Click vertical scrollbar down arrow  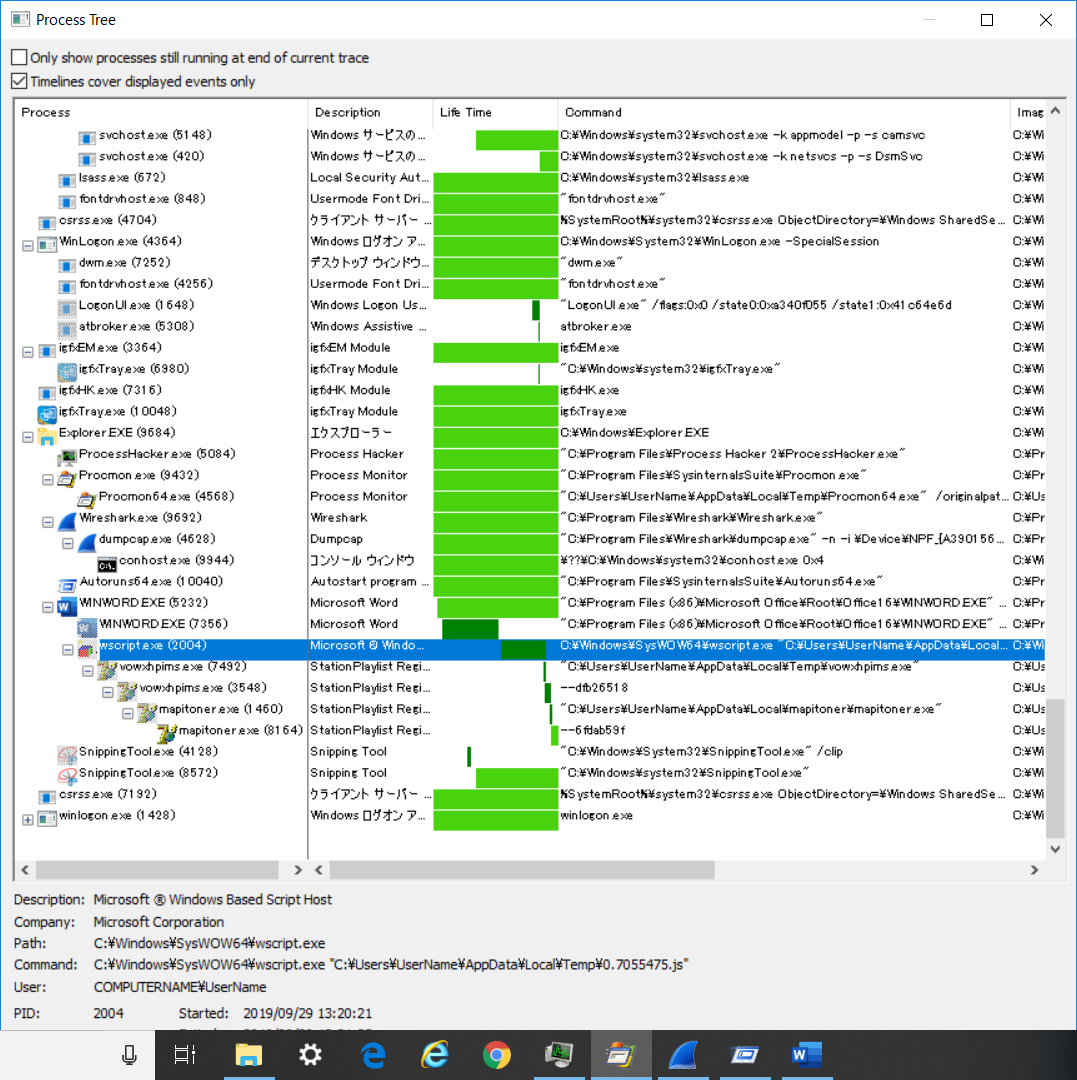tap(1055, 849)
